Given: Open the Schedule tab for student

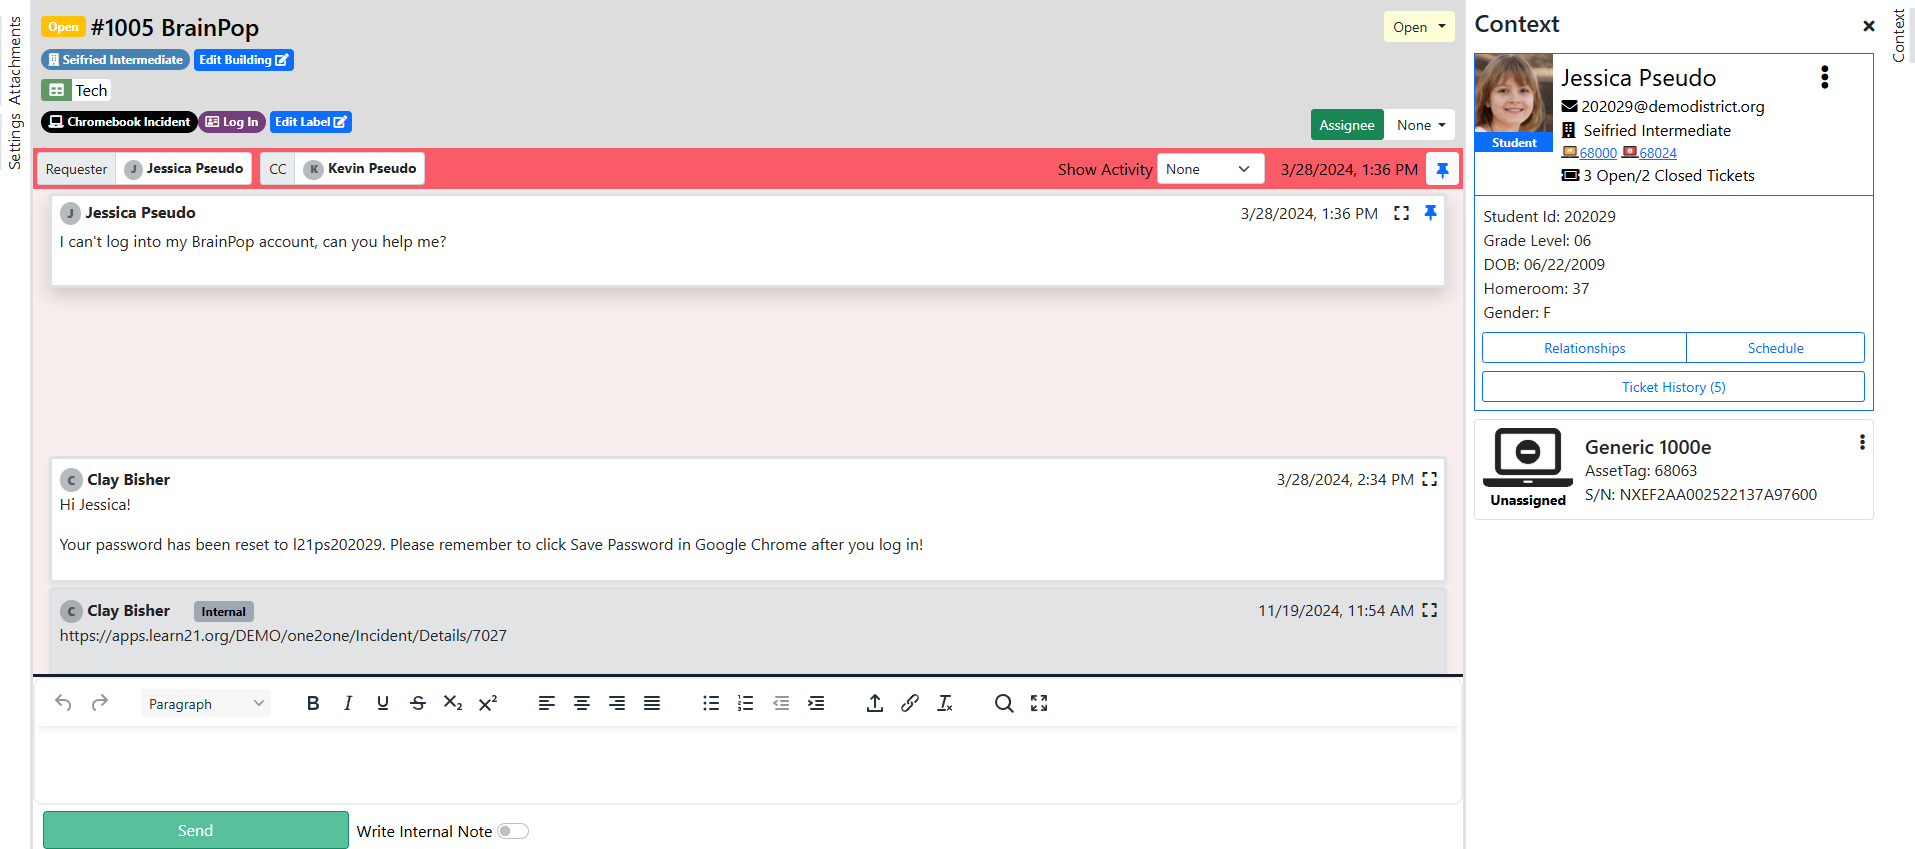Looking at the screenshot, I should 1775,348.
